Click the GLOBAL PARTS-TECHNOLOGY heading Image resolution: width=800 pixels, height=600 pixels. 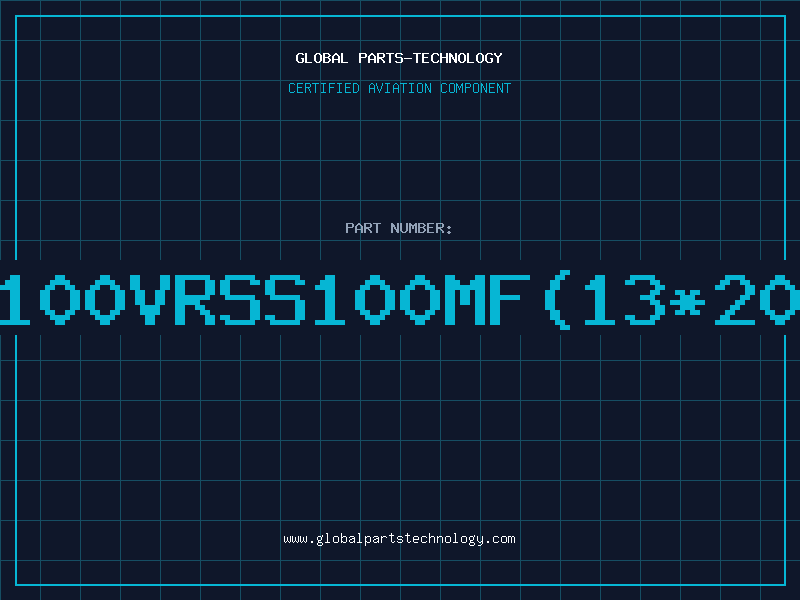click(399, 58)
